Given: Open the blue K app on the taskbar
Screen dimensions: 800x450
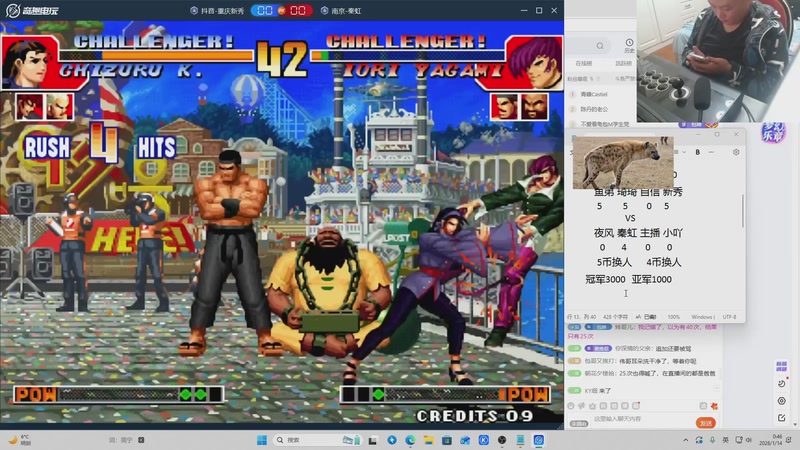Looking at the screenshot, I should (x=484, y=440).
